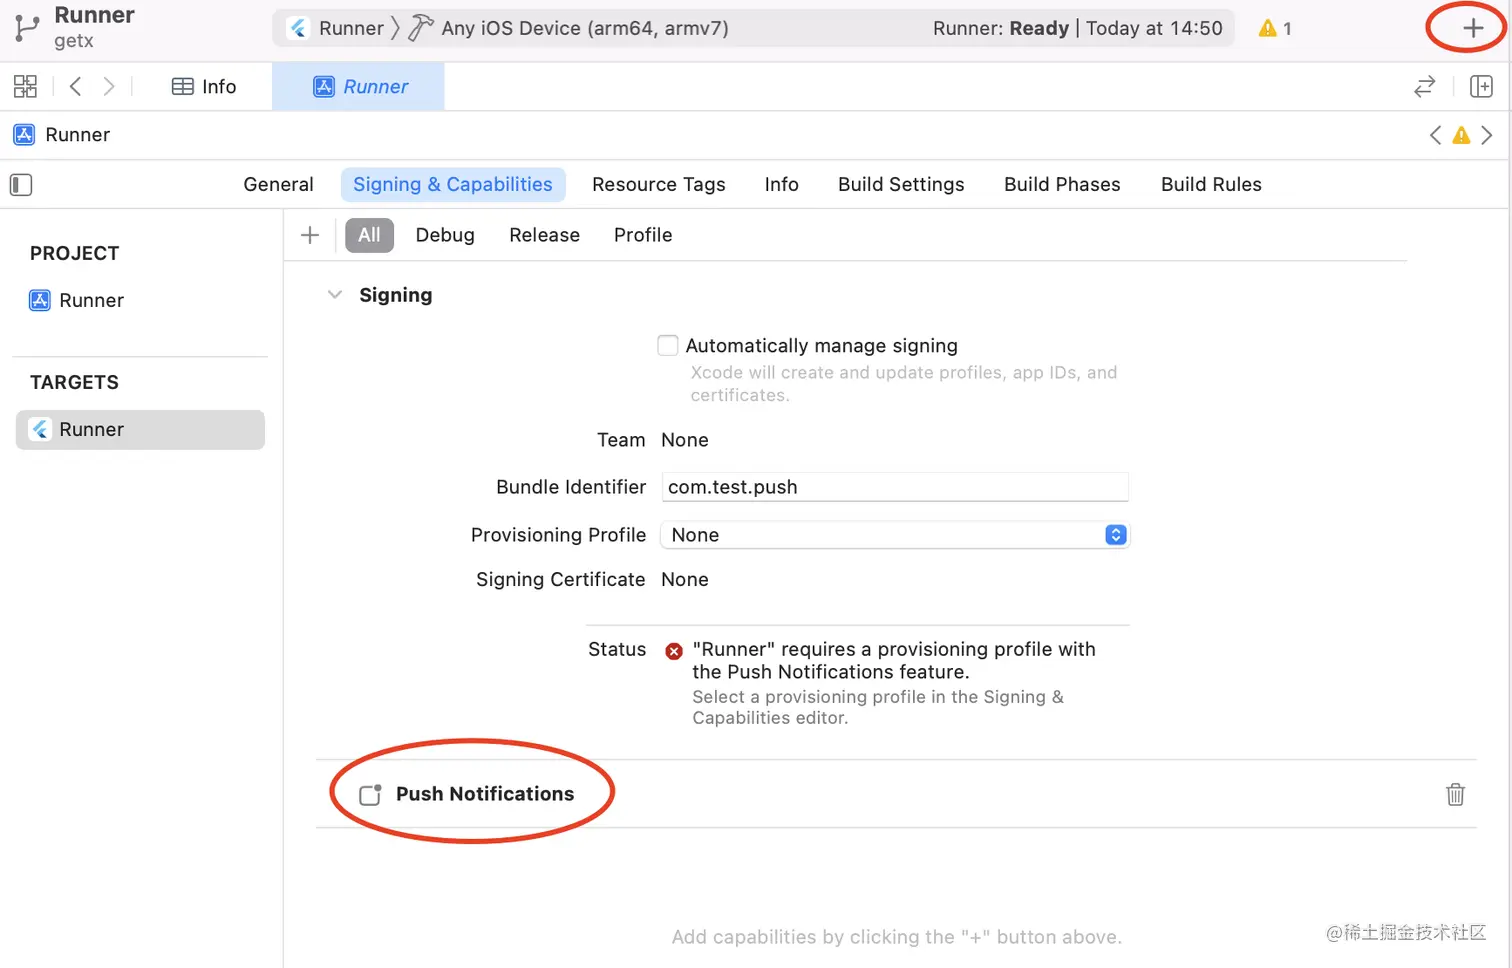Switch to the Build Phases tab
Screen dimensions: 1512x968
click(x=1061, y=184)
